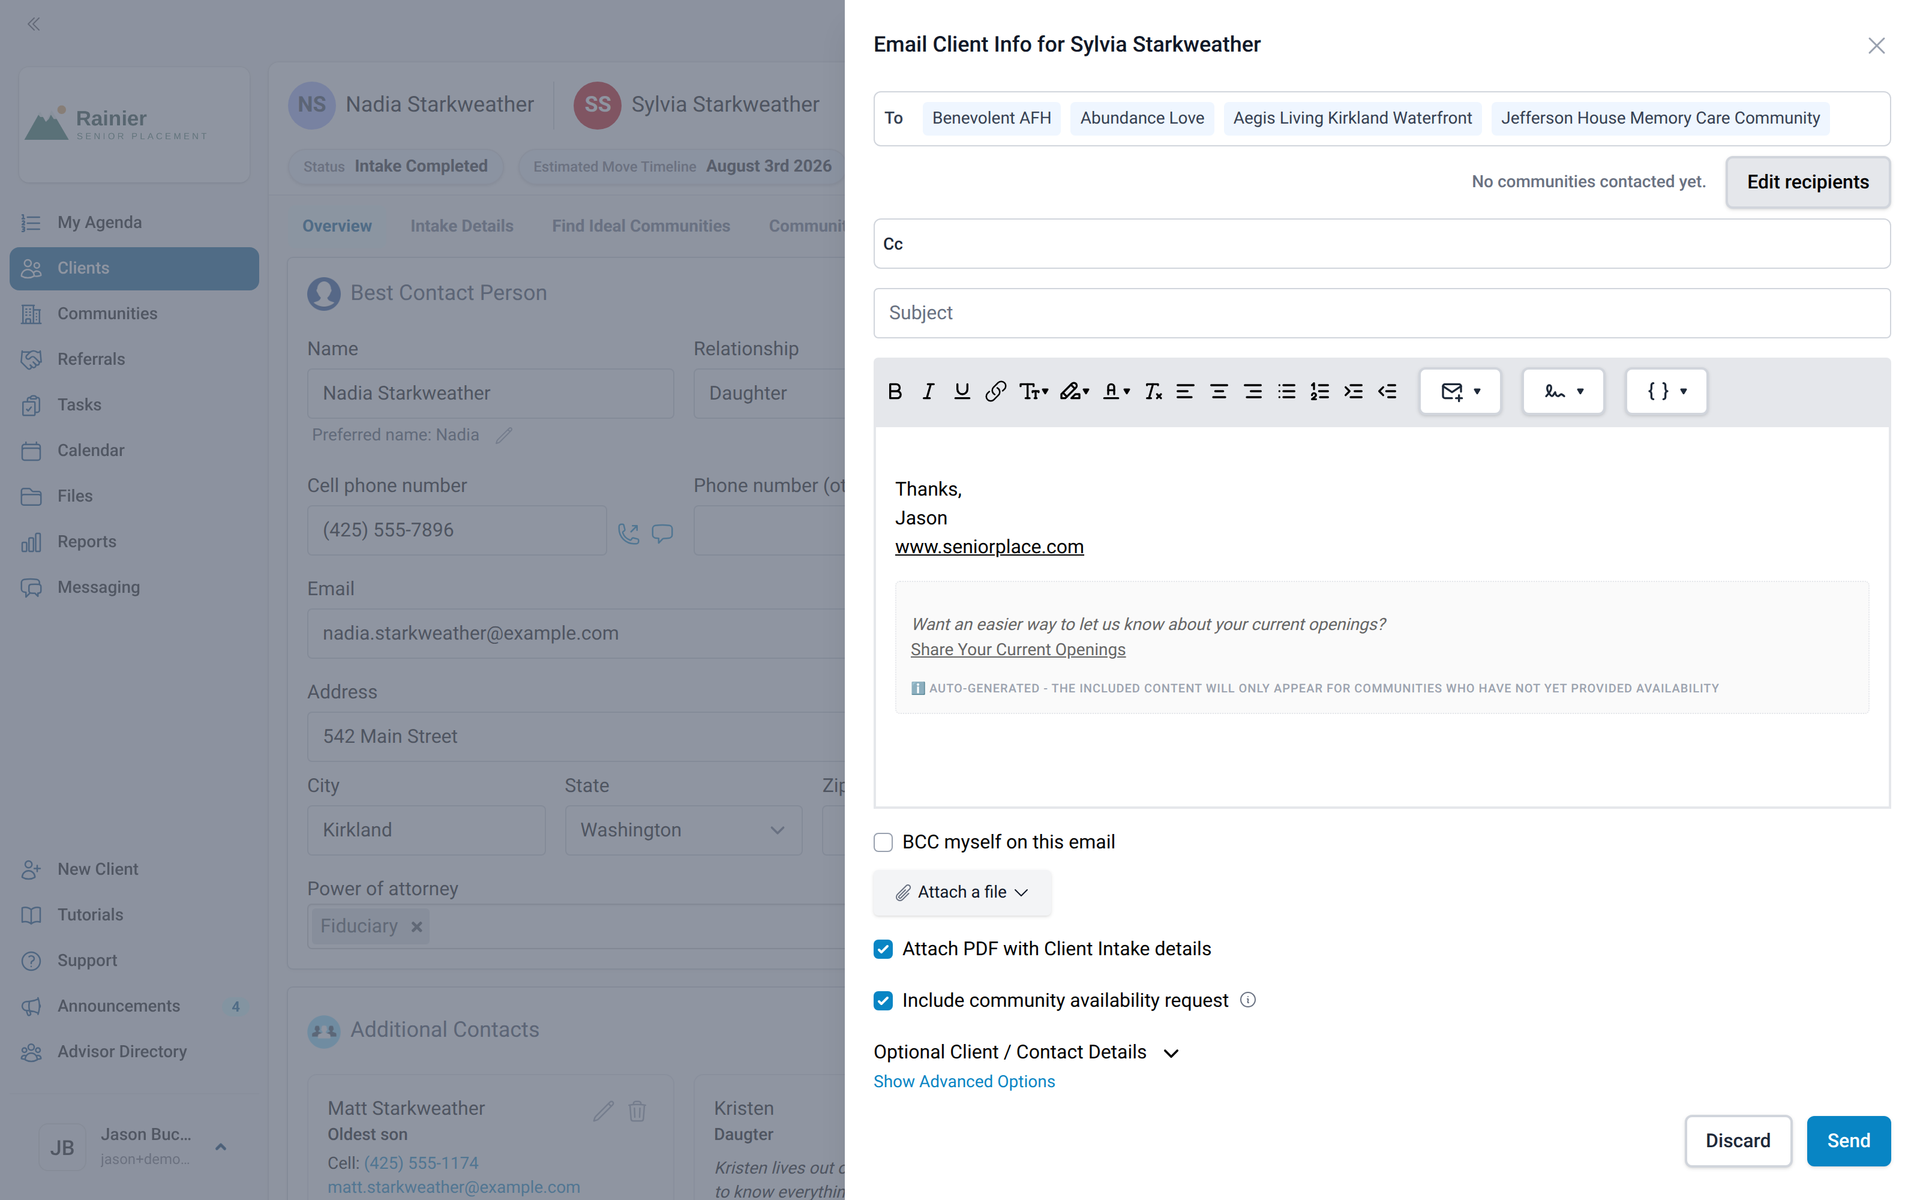Uncheck Attach PDF with Client Intake details
Image resolution: width=1920 pixels, height=1200 pixels.
[883, 949]
